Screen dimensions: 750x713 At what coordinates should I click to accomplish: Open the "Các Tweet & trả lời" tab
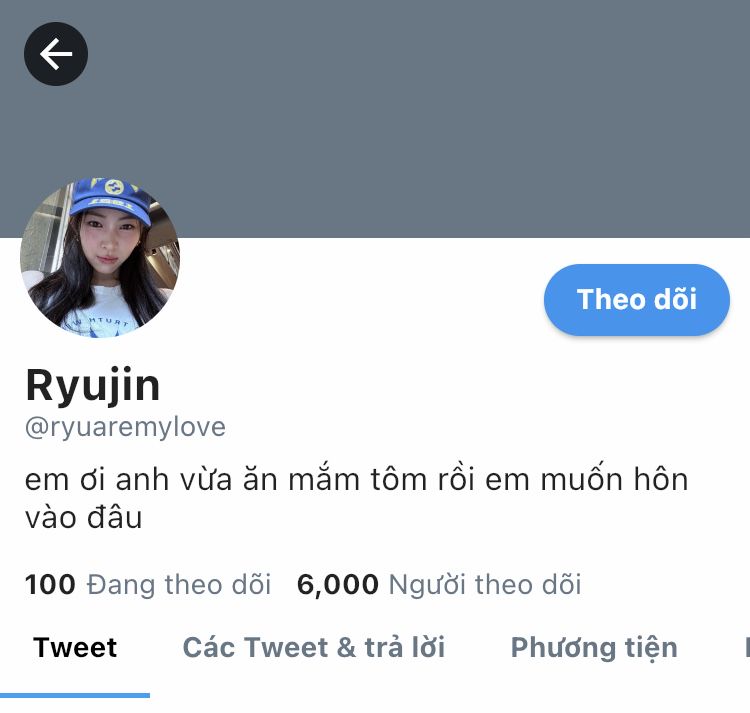[x=314, y=648]
